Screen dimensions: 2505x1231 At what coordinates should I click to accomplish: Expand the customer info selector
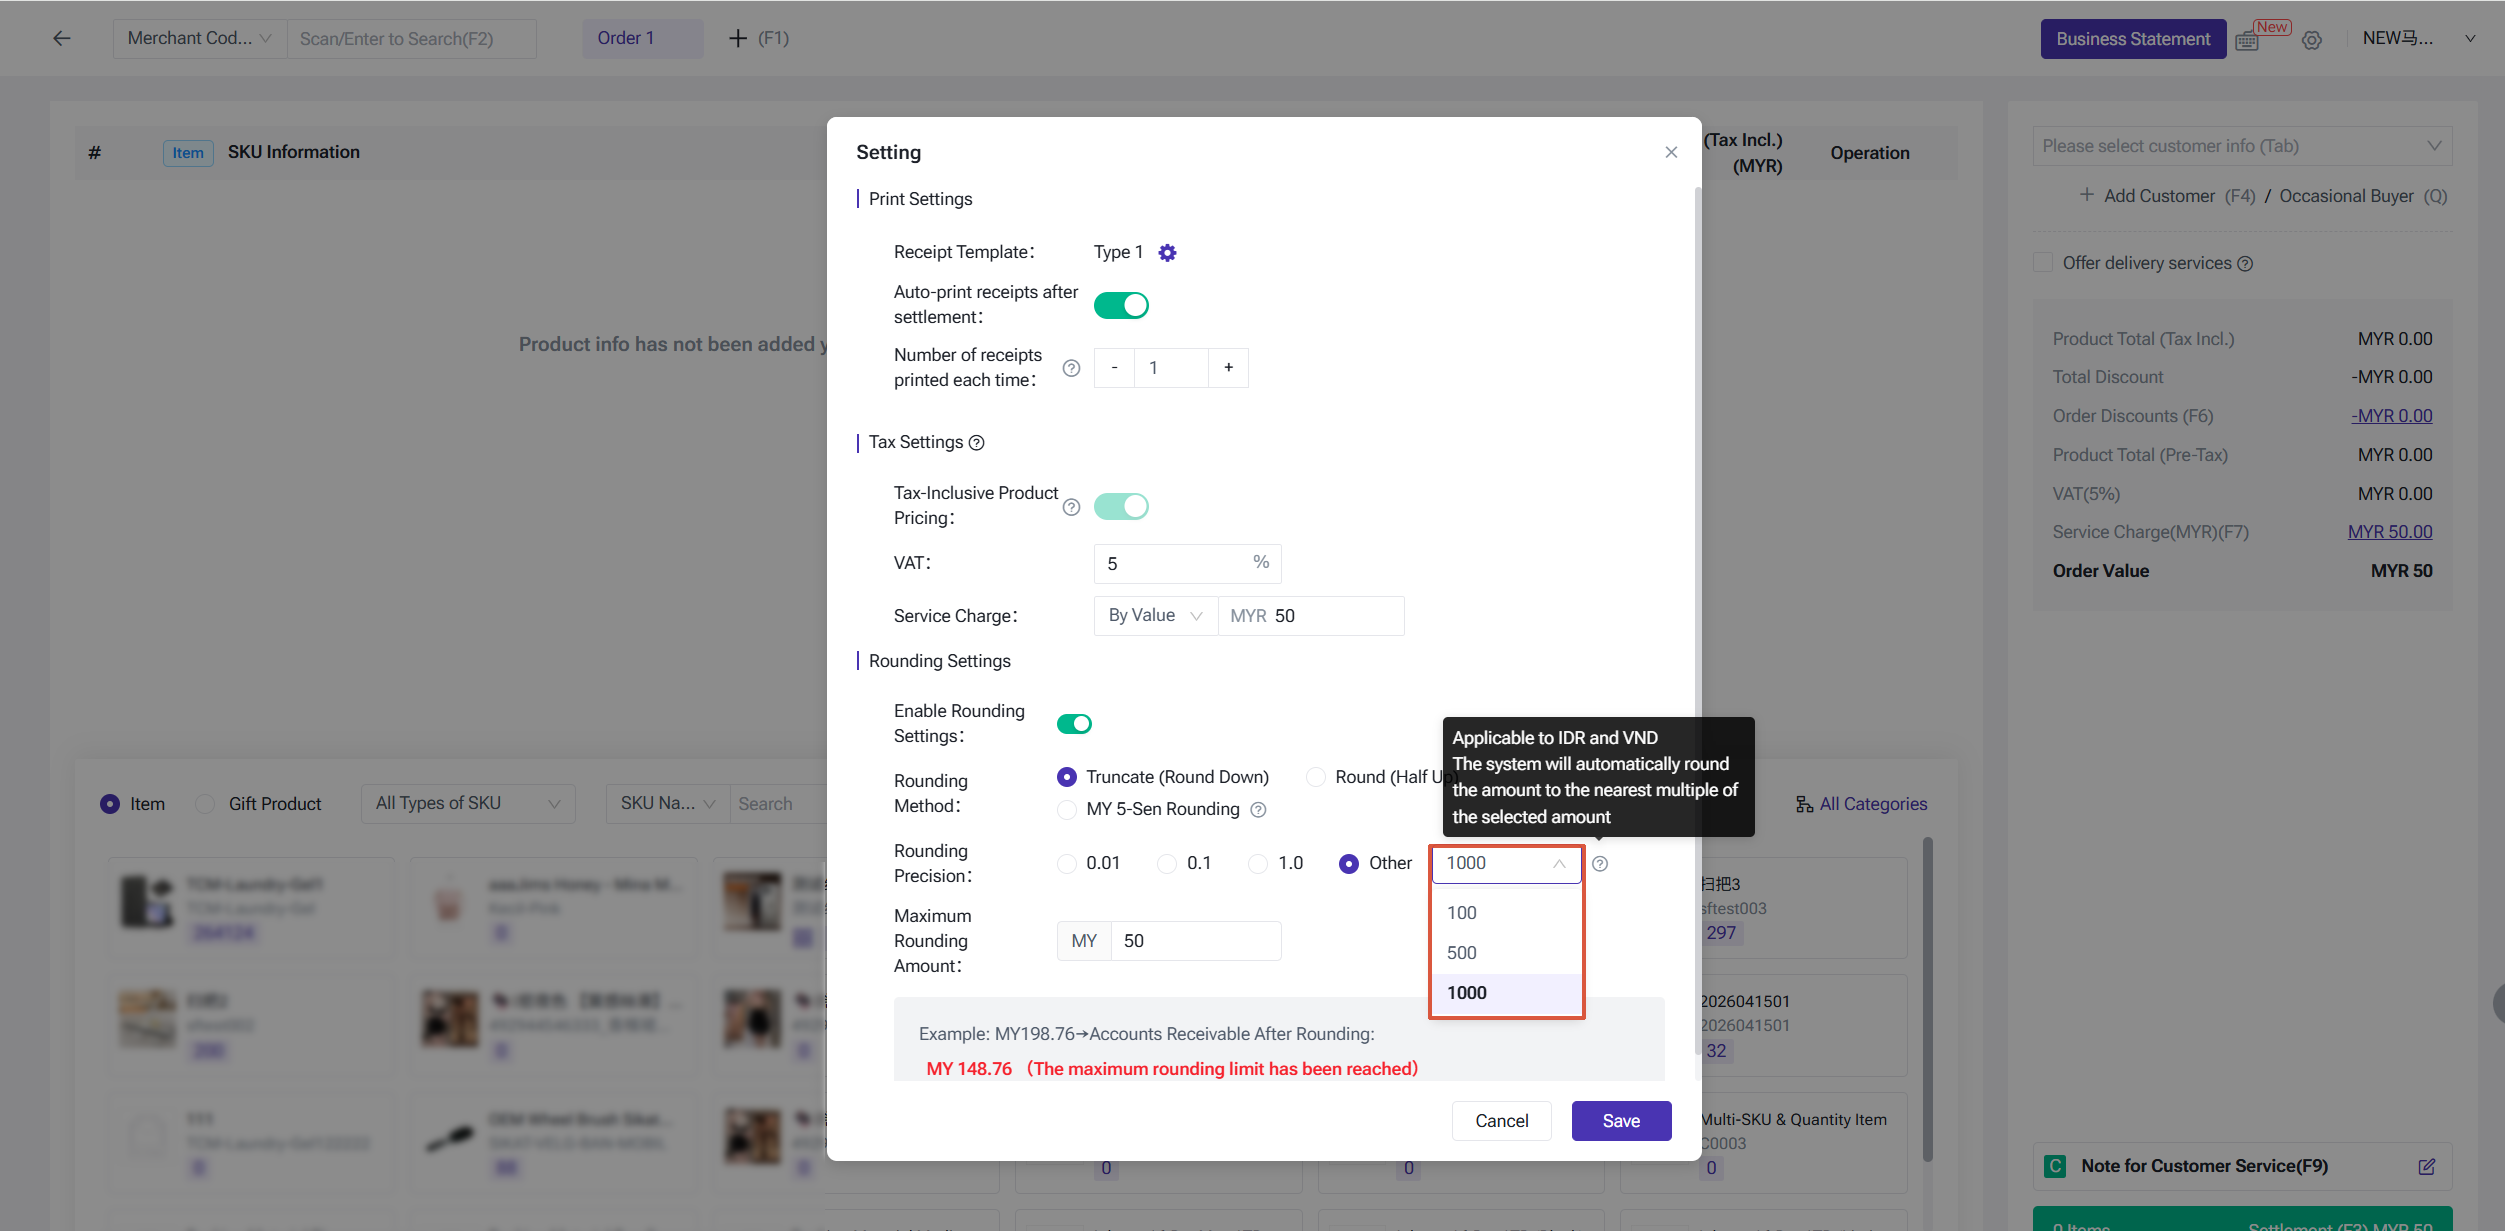click(2241, 146)
